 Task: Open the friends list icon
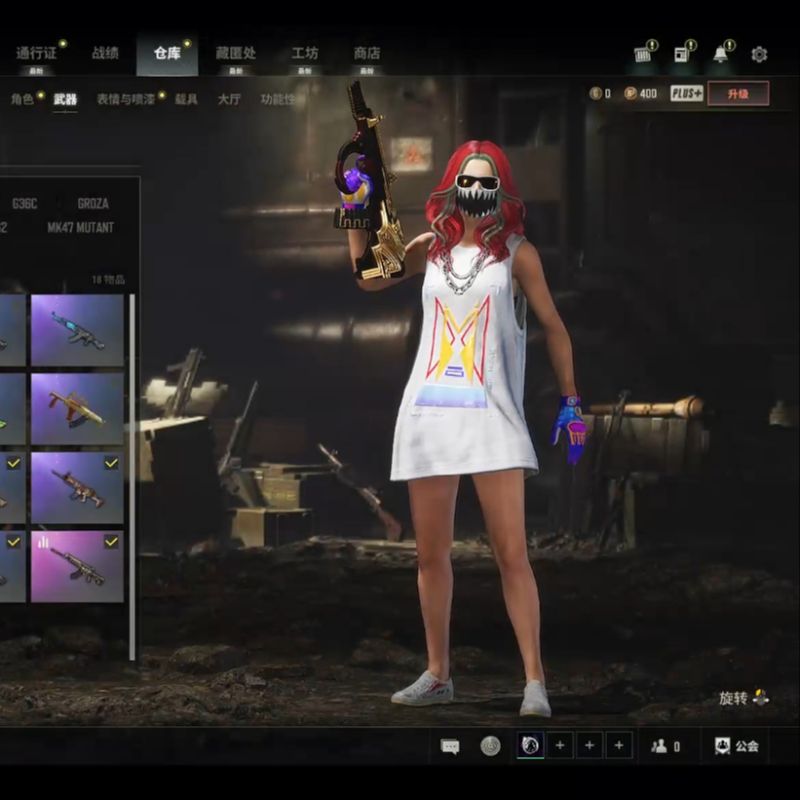(x=660, y=746)
